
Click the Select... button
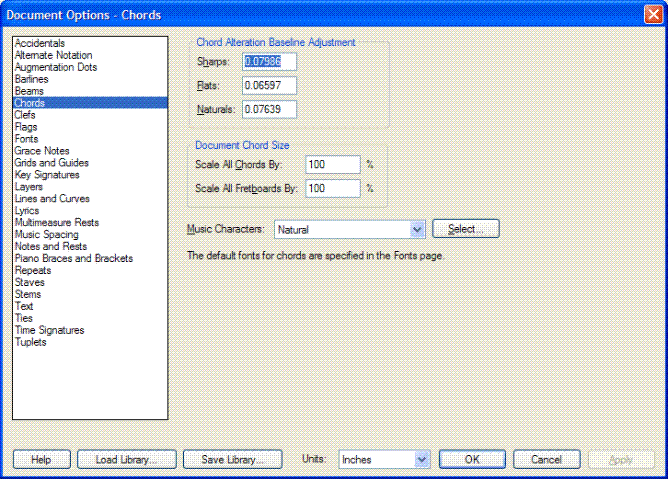click(x=465, y=230)
